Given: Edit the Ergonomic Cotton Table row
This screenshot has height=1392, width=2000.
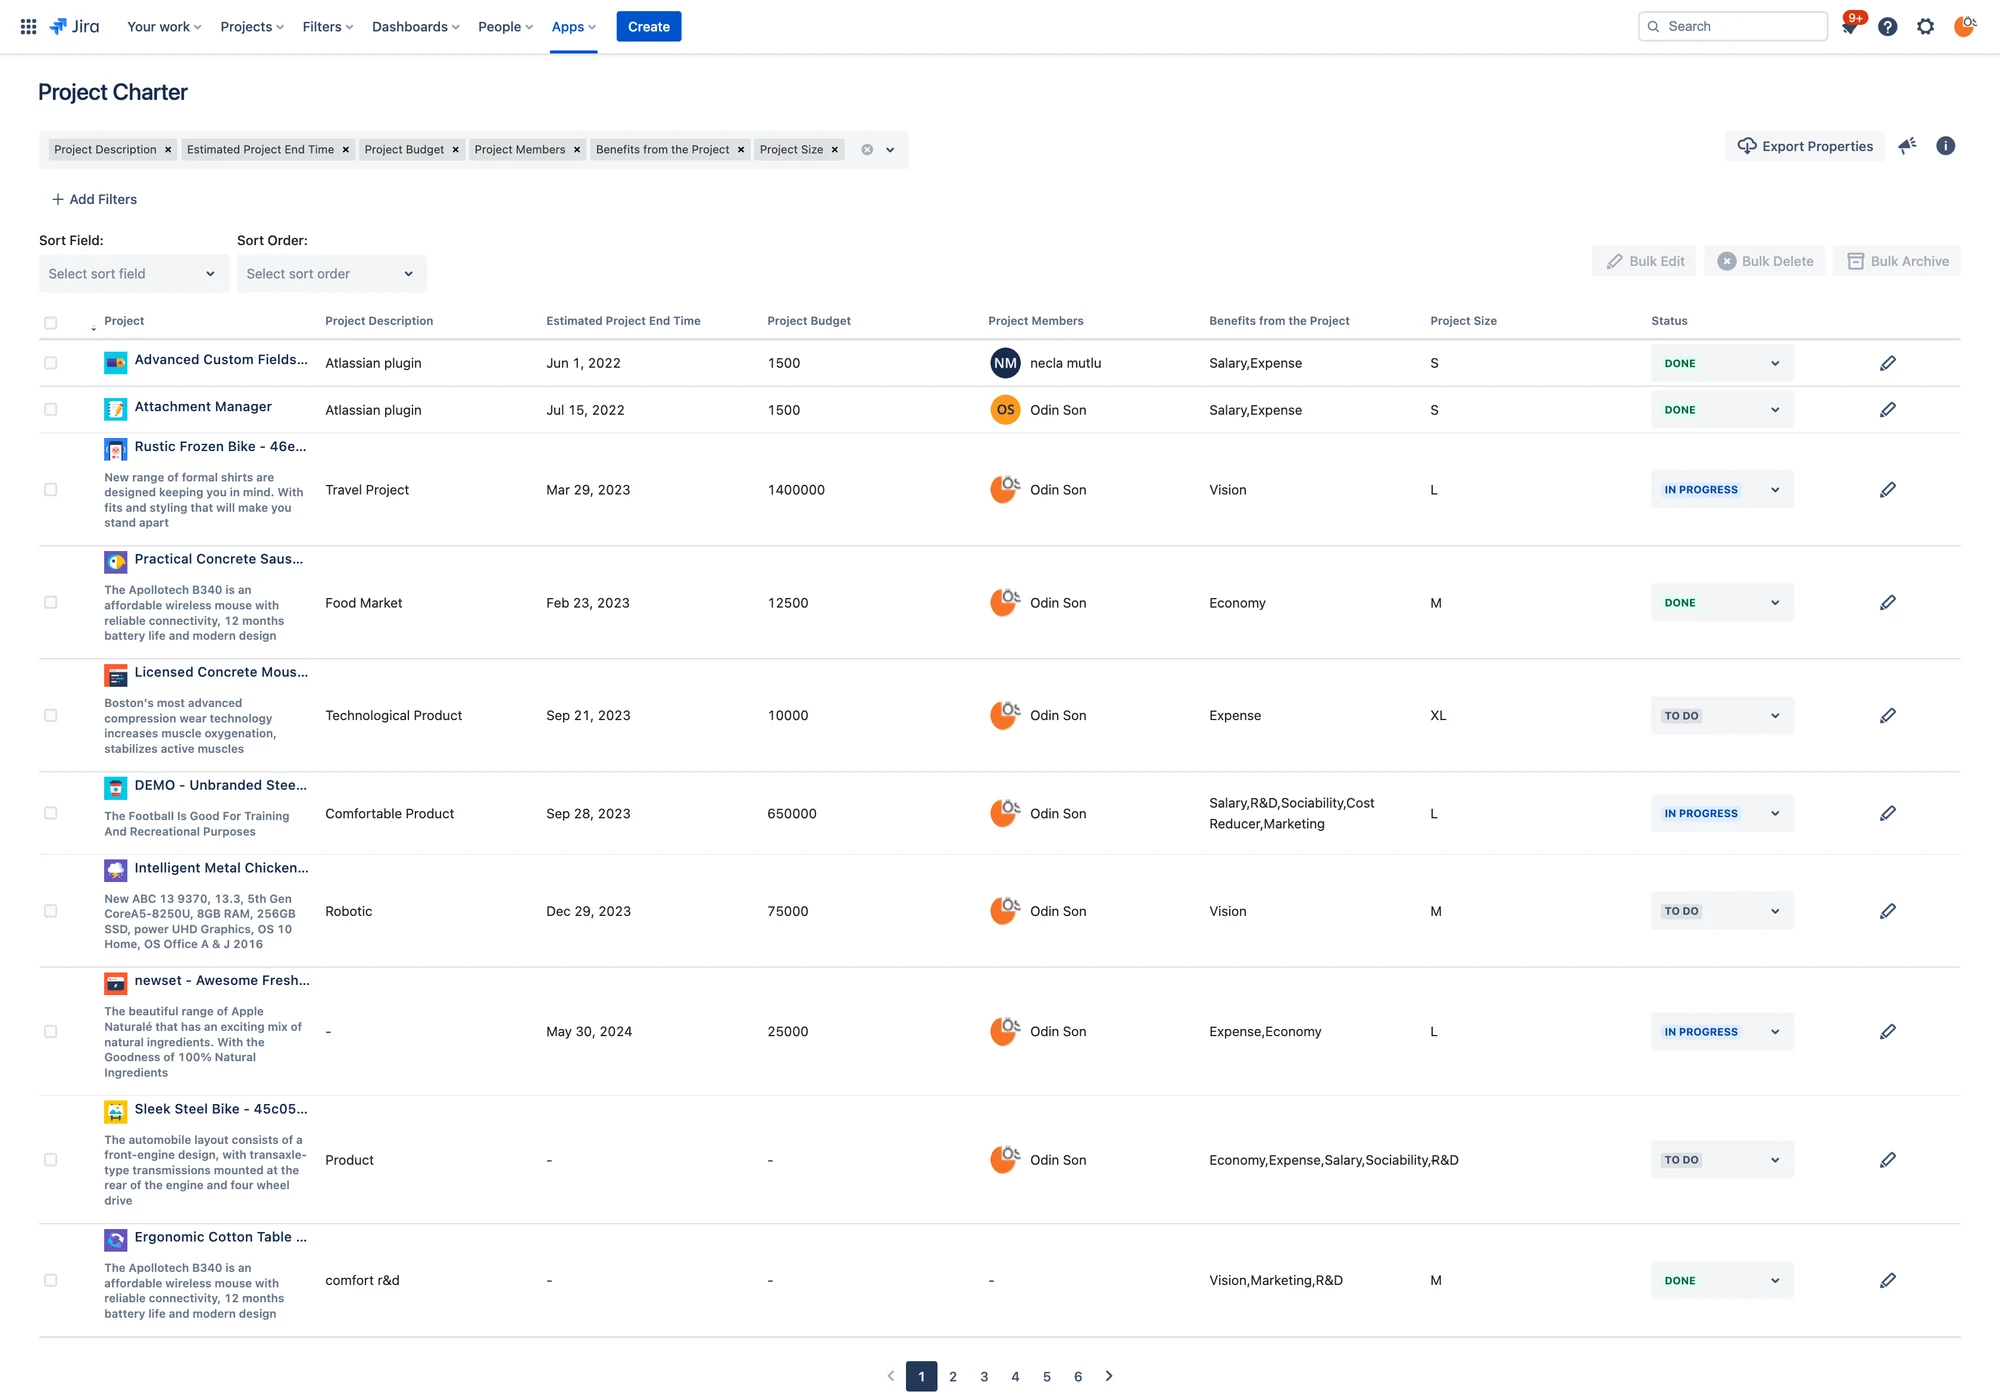Looking at the screenshot, I should pos(1888,1281).
